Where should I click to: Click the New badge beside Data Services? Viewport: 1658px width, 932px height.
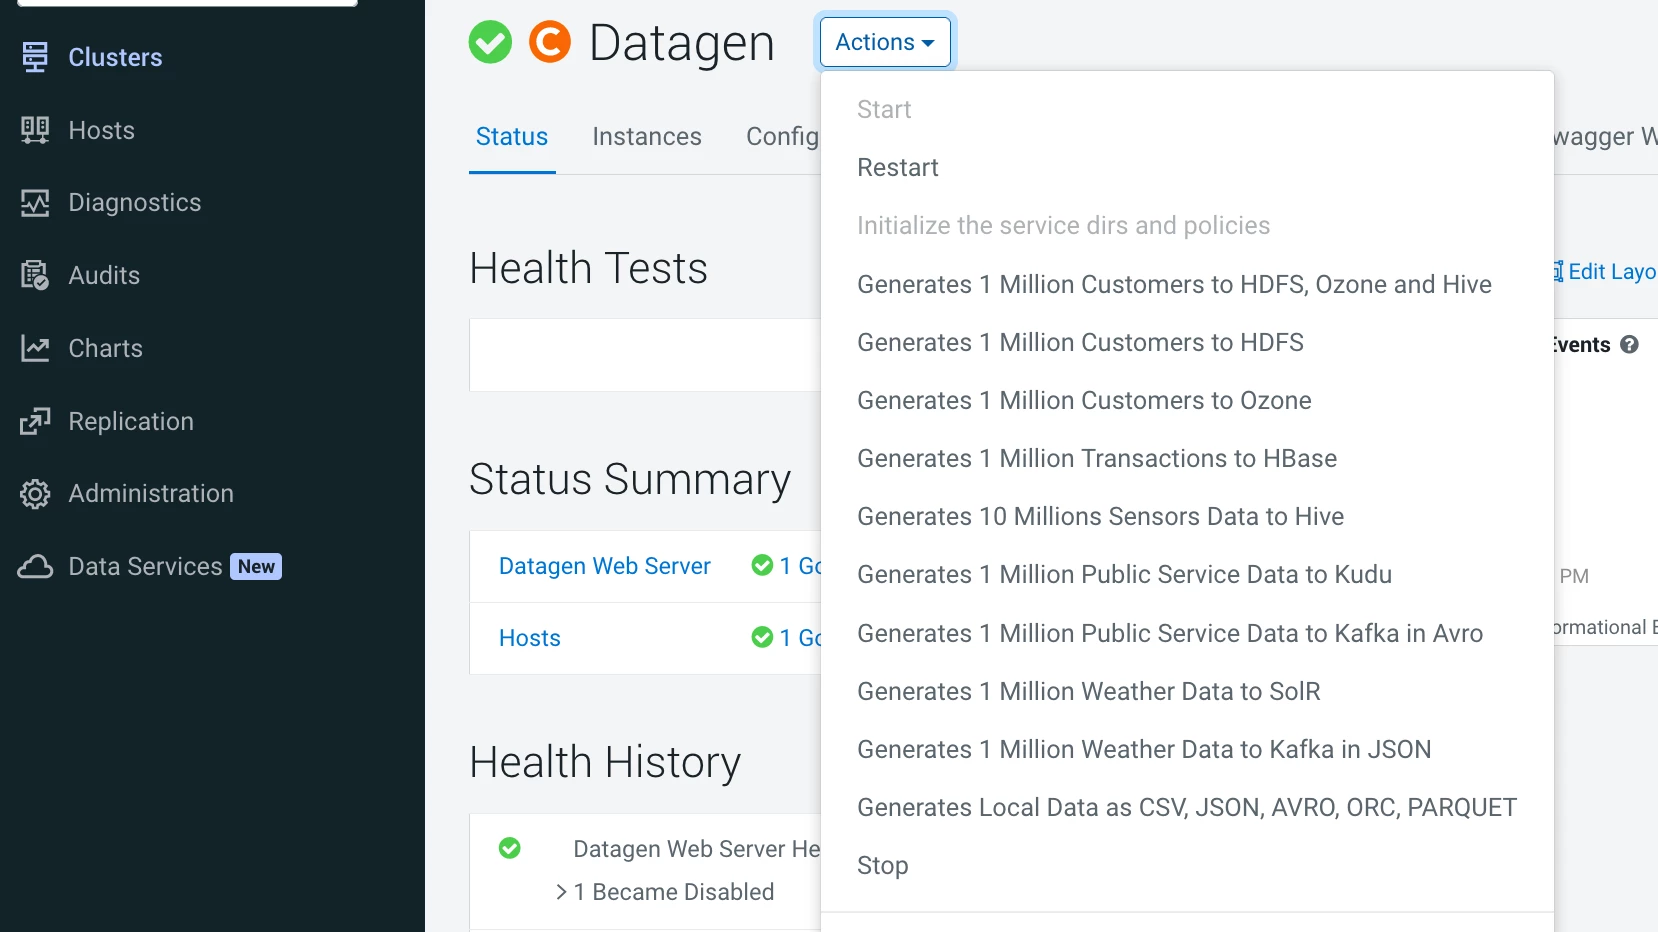point(256,567)
